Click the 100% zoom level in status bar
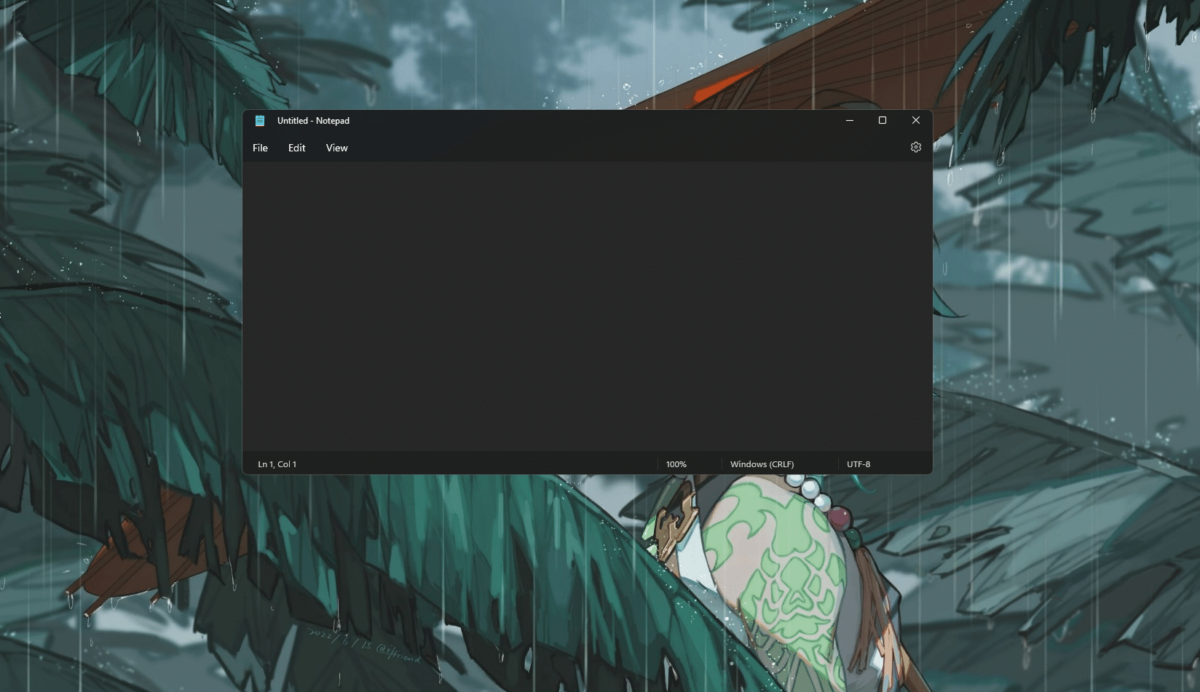 click(676, 464)
